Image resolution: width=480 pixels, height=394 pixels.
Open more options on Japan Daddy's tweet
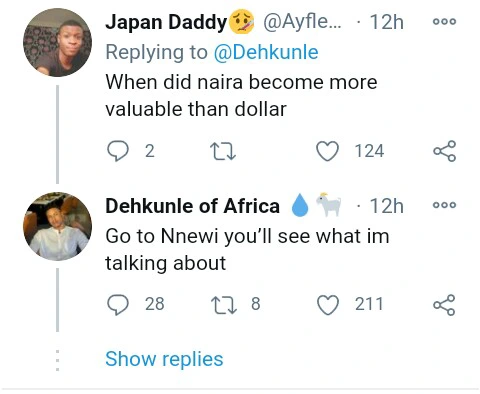coord(444,22)
